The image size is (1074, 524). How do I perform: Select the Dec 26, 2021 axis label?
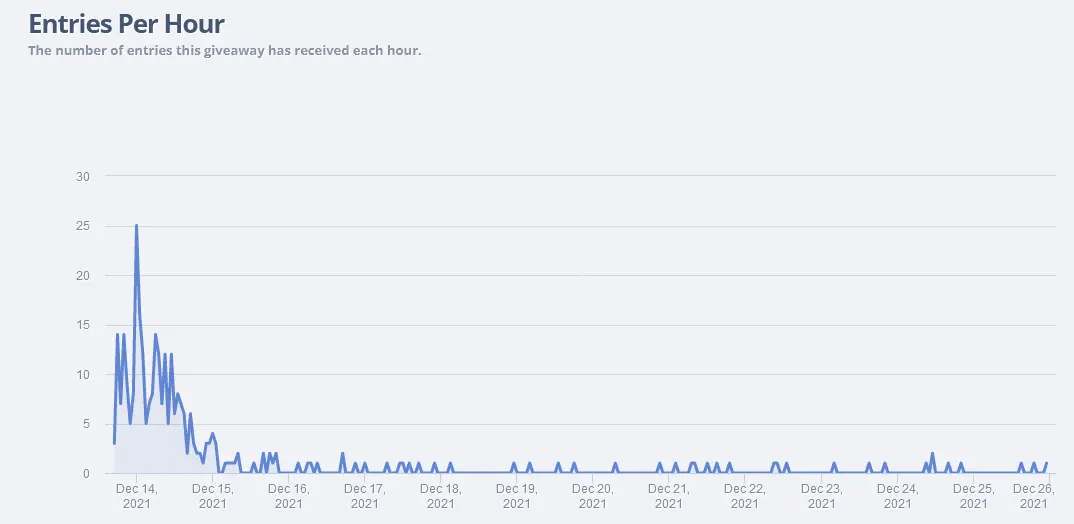pyautogui.click(x=1034, y=496)
